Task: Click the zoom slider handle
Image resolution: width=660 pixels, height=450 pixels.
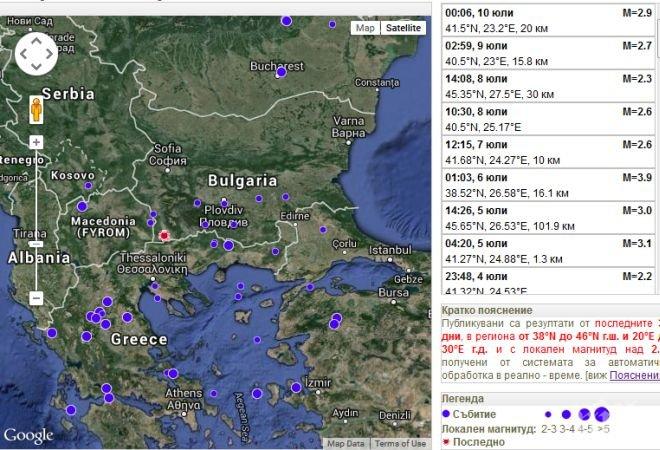Action: 36,243
